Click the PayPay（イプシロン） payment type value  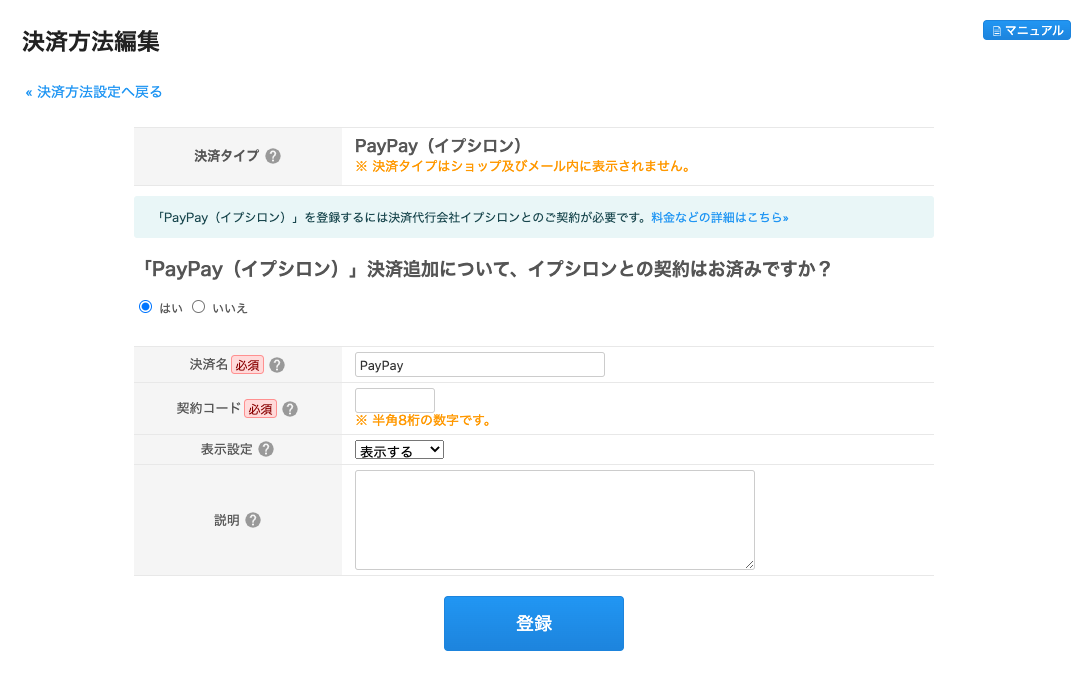pos(438,145)
